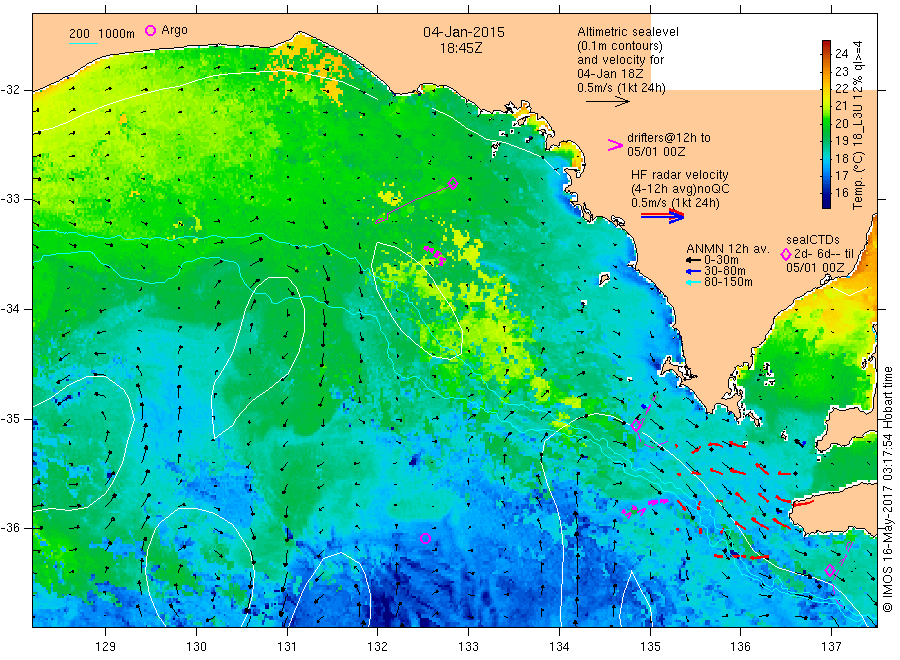Click the magenta drifters arrowhead legend symbol
Image resolution: width=900 pixels, height=660 pixels.
(x=615, y=145)
